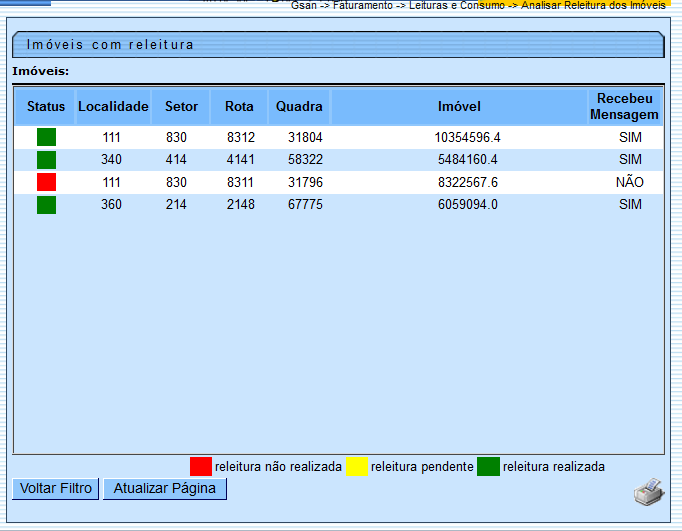682x531 pixels.
Task: Click yellow 'releitura pendente' legend swatch
Action: (357, 466)
